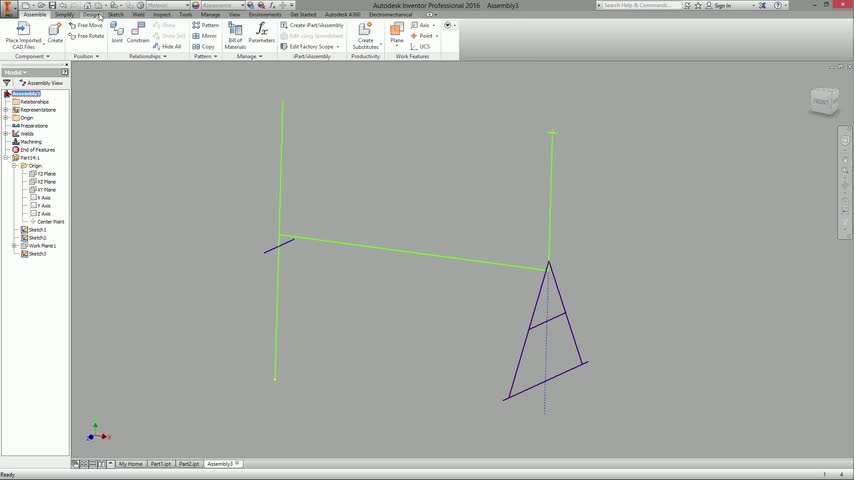Select the Free Rotate tool
This screenshot has height=480, width=854.
point(87,36)
